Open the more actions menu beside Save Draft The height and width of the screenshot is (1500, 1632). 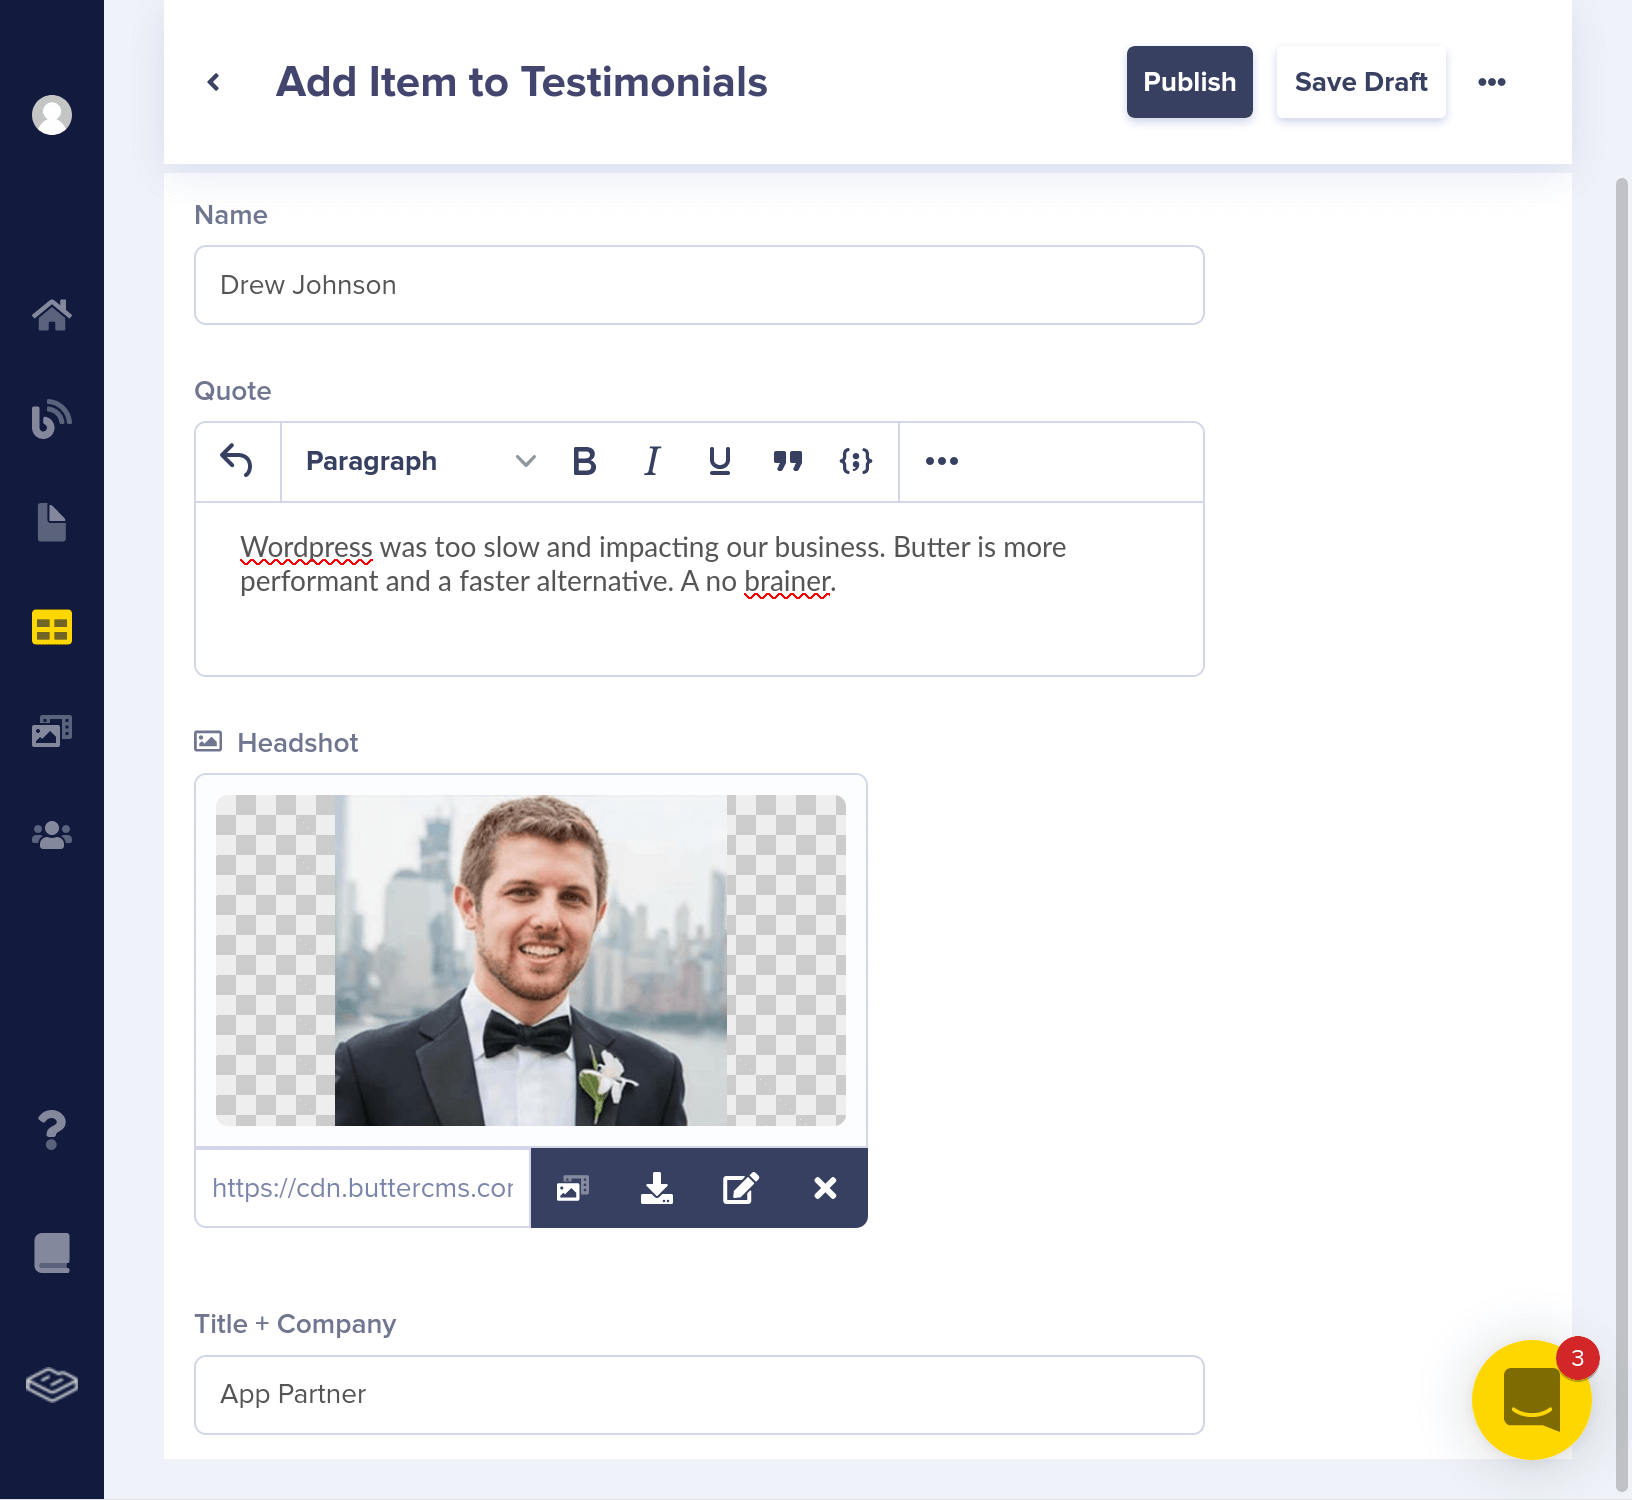[1492, 82]
